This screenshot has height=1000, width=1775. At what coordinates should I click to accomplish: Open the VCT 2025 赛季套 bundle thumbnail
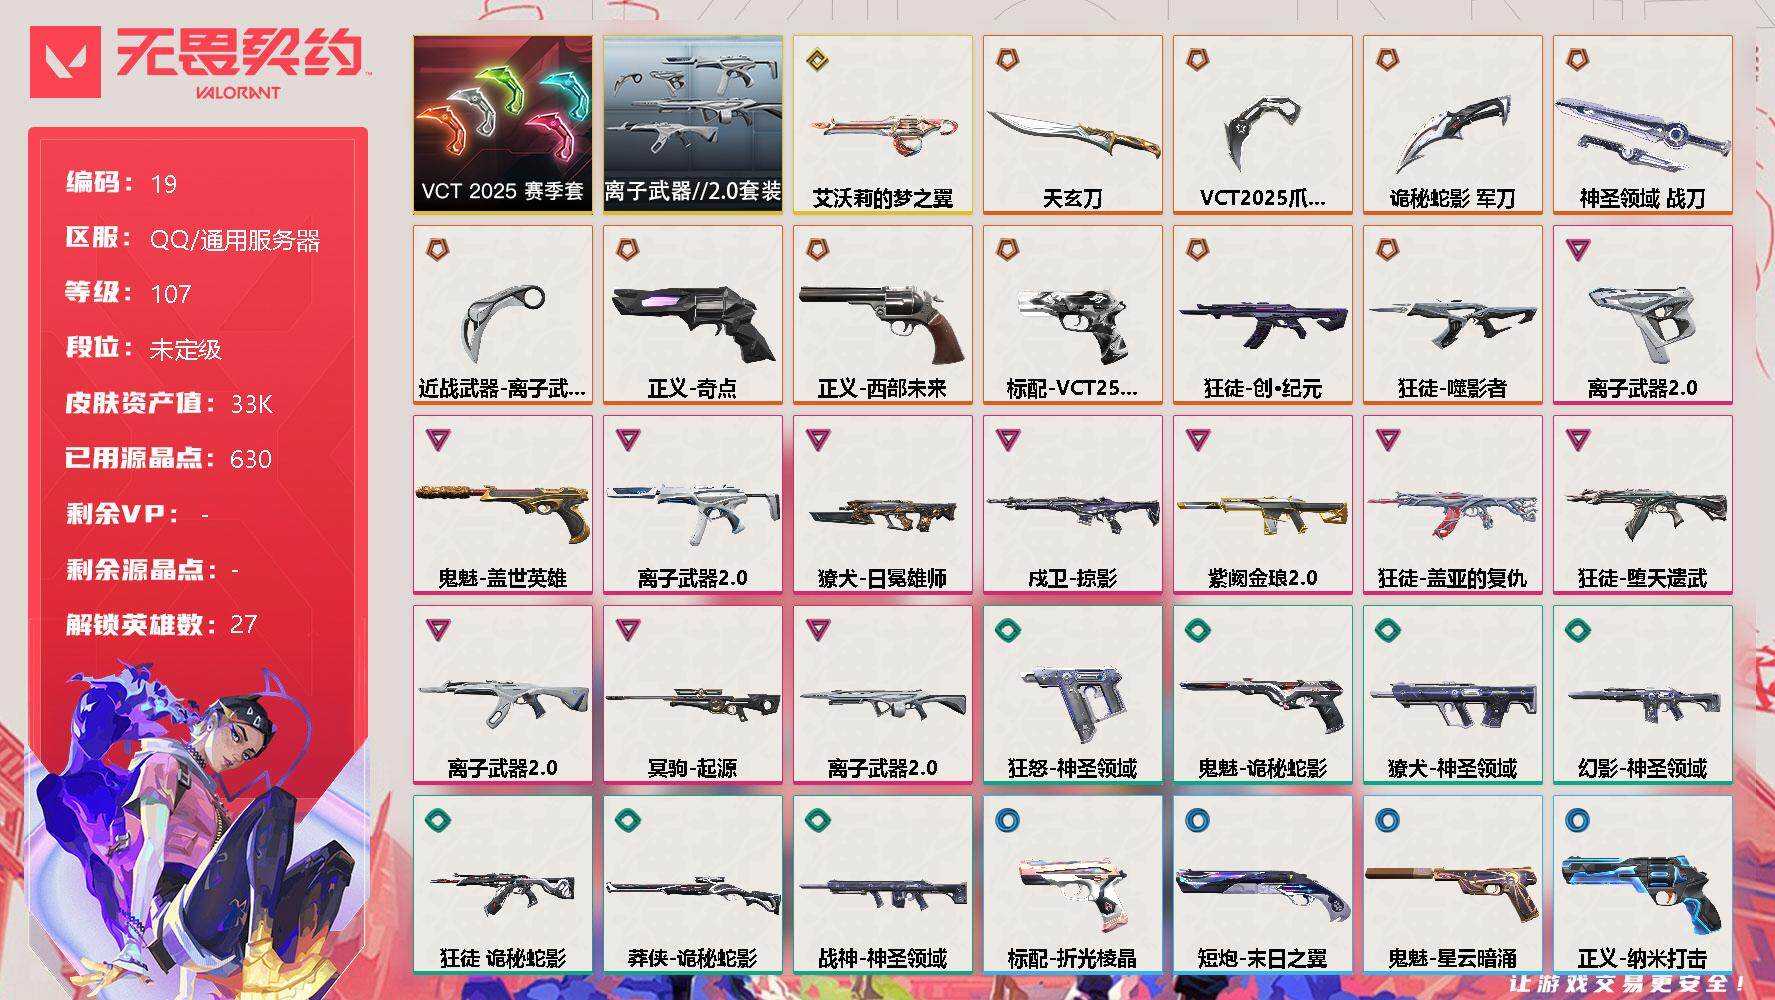coord(503,125)
